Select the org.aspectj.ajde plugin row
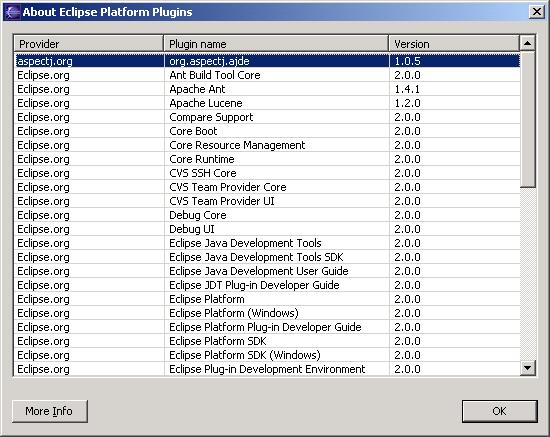Viewport: 550px width, 437px height. (267, 61)
